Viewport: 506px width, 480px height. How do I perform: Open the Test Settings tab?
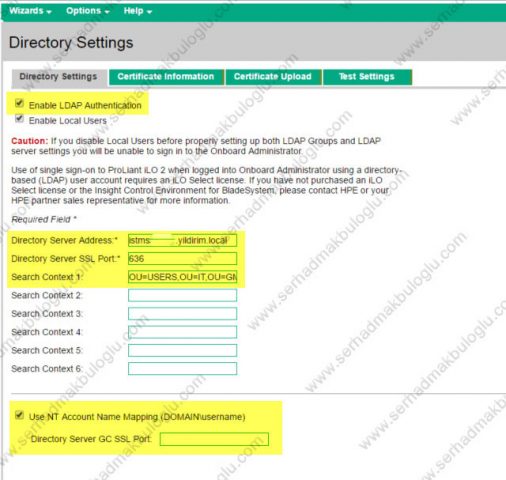tap(367, 77)
